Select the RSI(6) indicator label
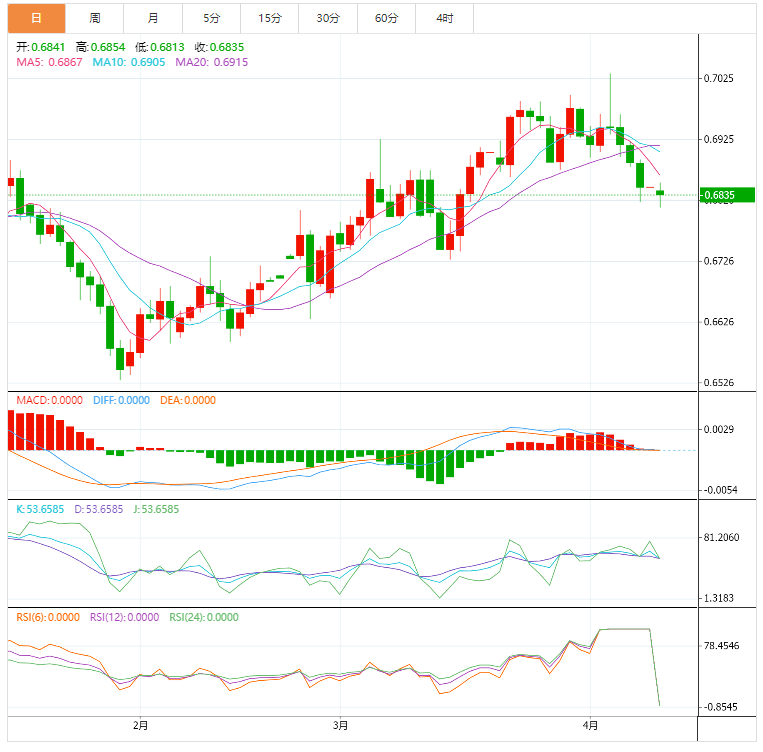The image size is (763, 752). click(x=47, y=617)
